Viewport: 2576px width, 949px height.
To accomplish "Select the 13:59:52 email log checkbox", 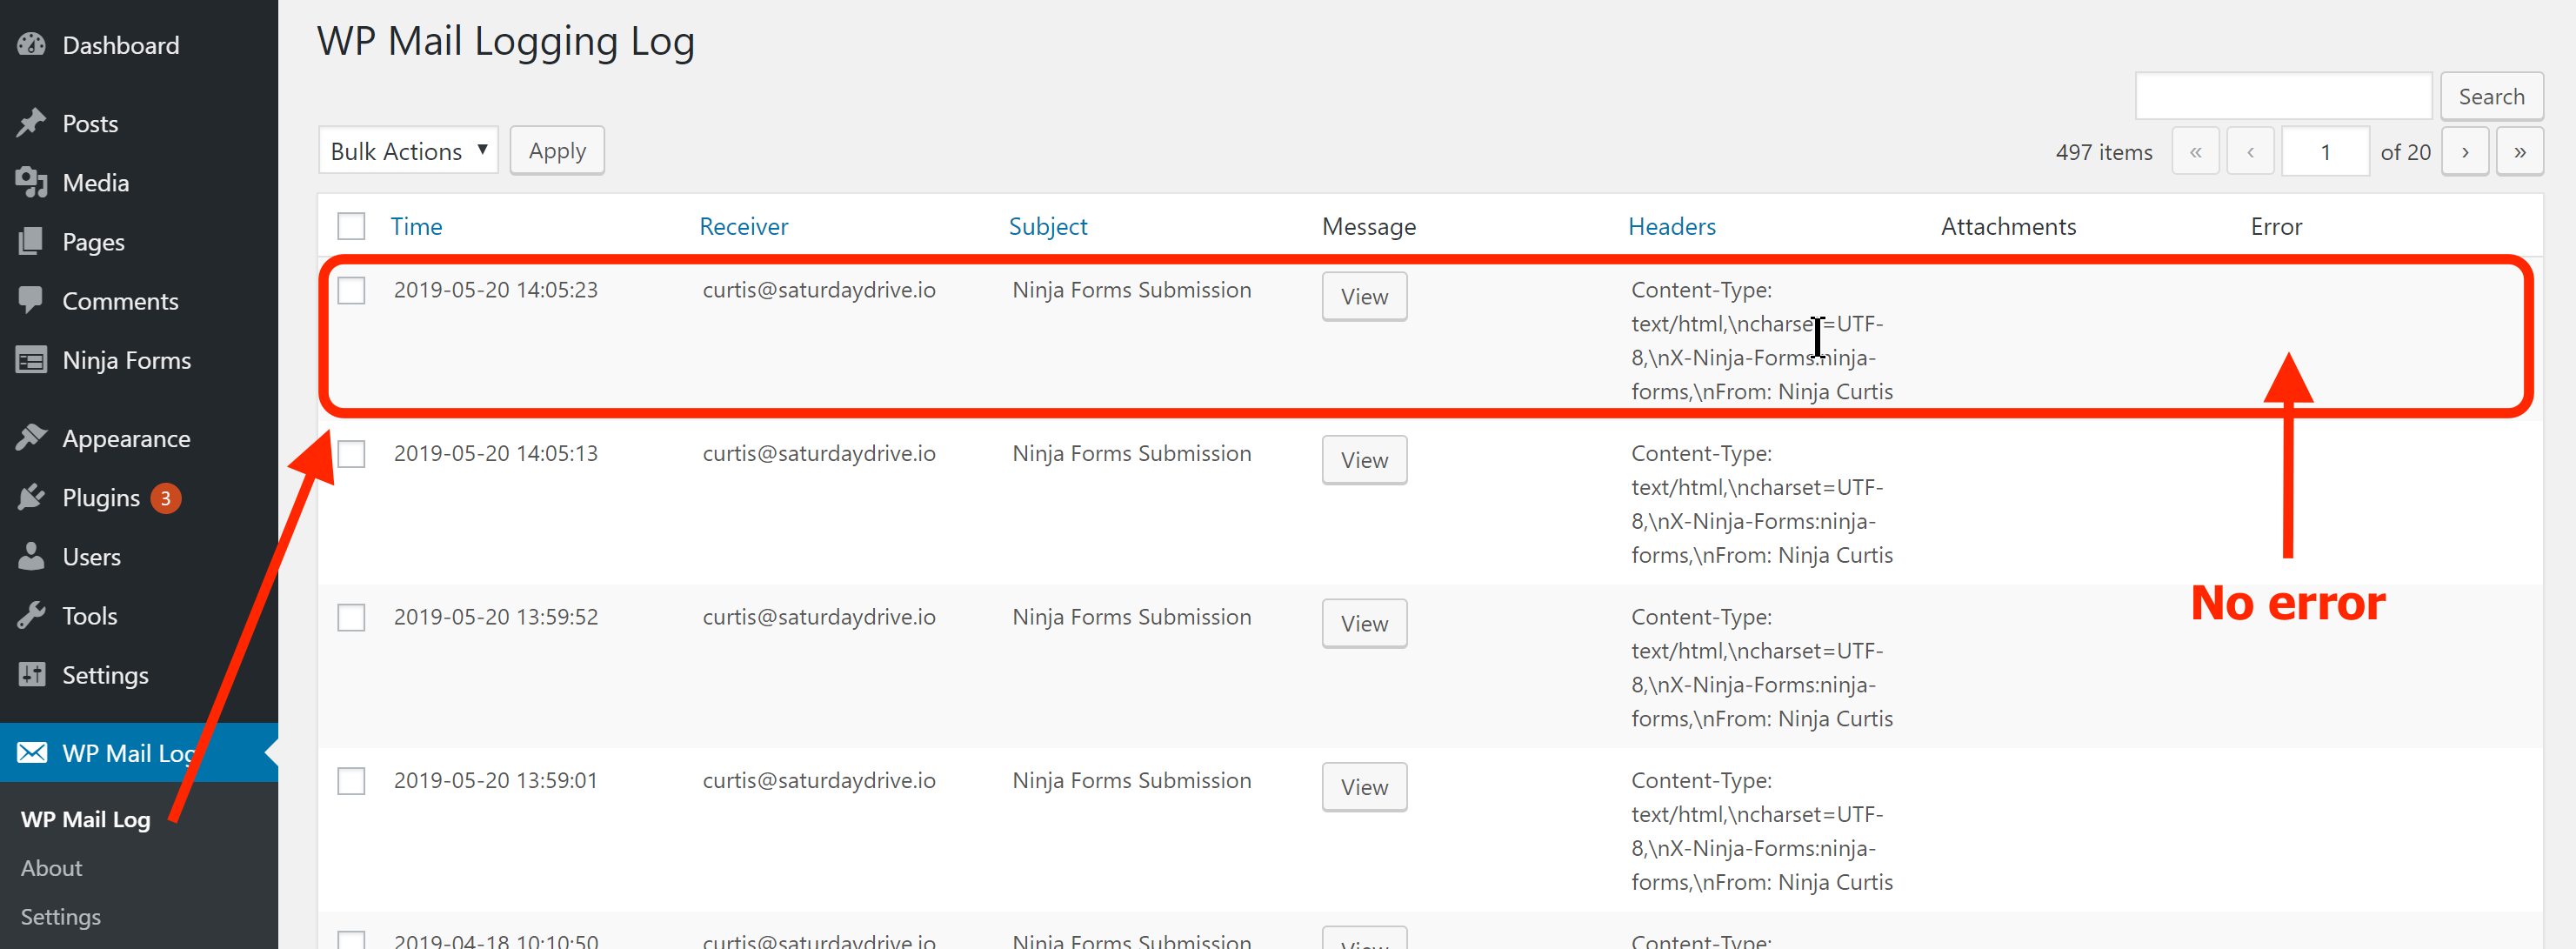I will tap(351, 617).
